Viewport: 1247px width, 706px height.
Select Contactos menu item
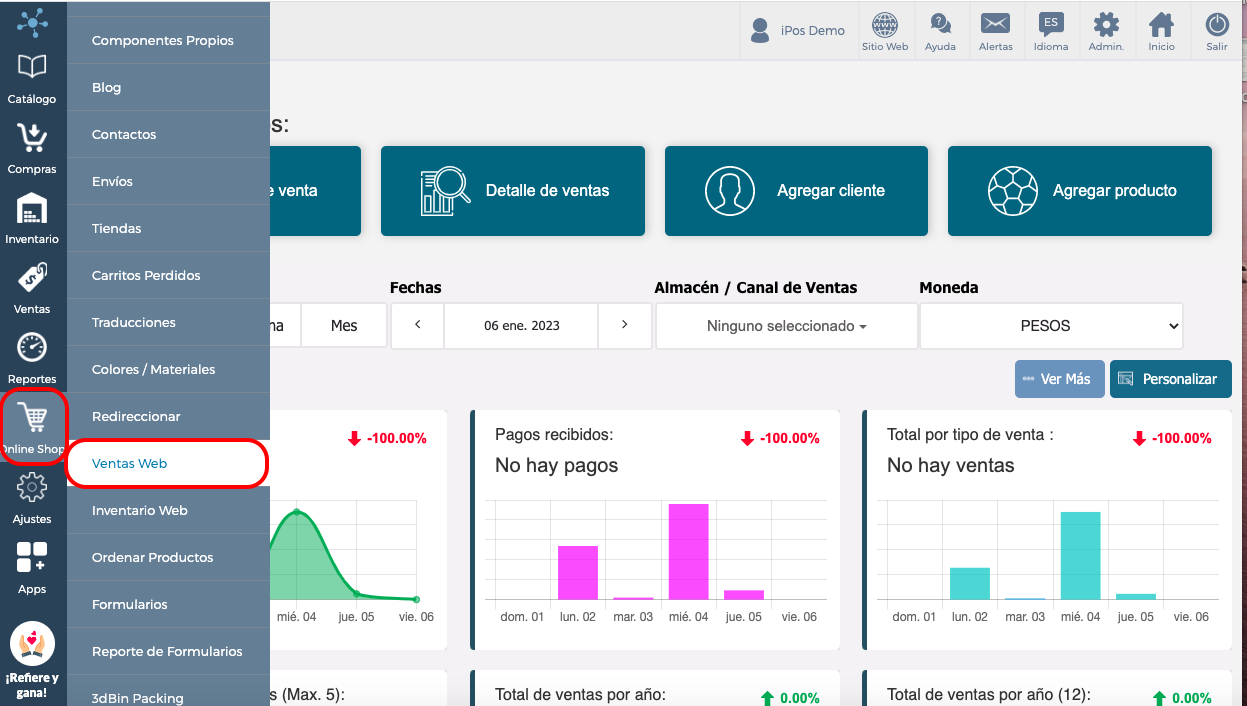(168, 135)
